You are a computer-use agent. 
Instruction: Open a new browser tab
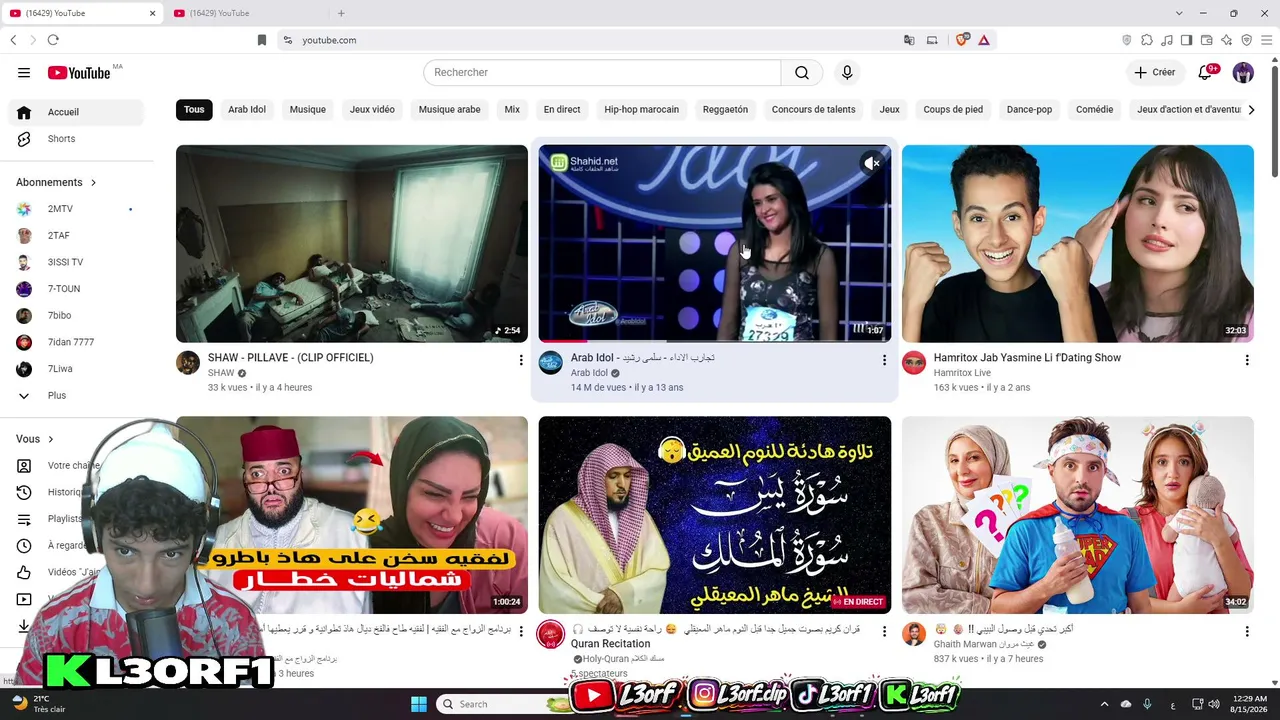point(341,13)
